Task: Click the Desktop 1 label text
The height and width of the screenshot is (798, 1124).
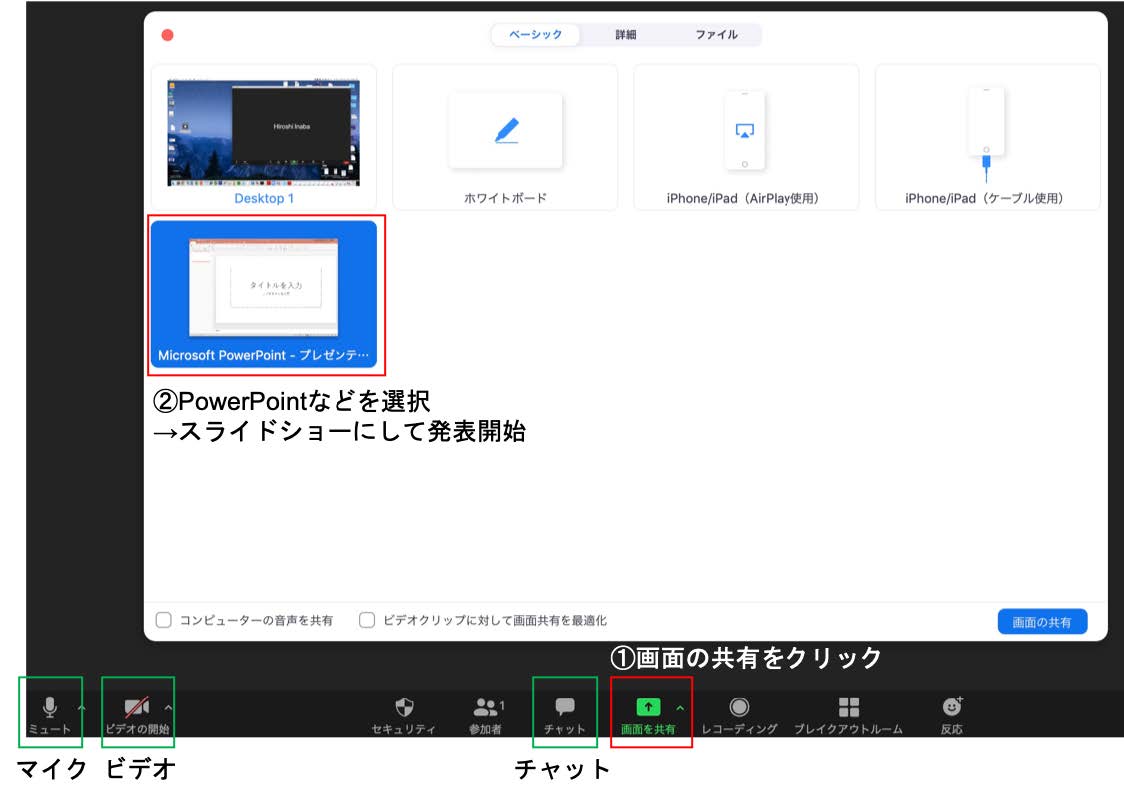Action: pyautogui.click(x=264, y=199)
